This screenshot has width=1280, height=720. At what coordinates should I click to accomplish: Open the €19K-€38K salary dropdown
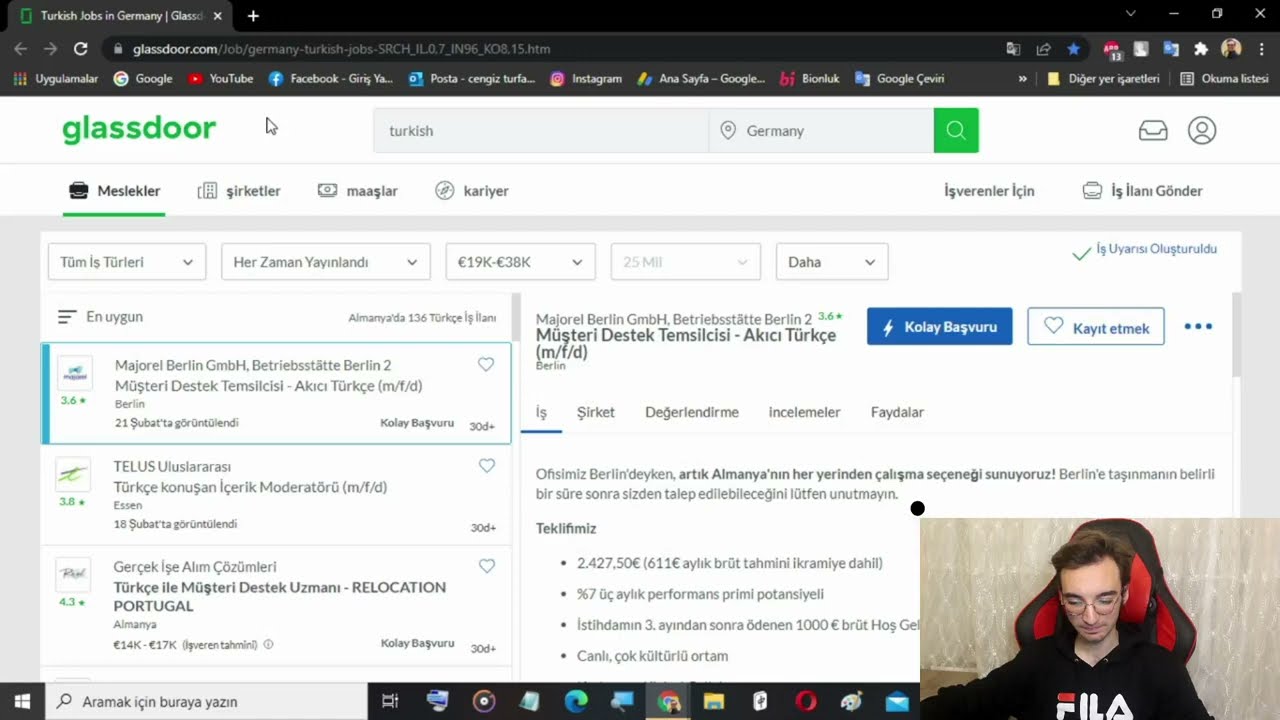click(x=520, y=262)
